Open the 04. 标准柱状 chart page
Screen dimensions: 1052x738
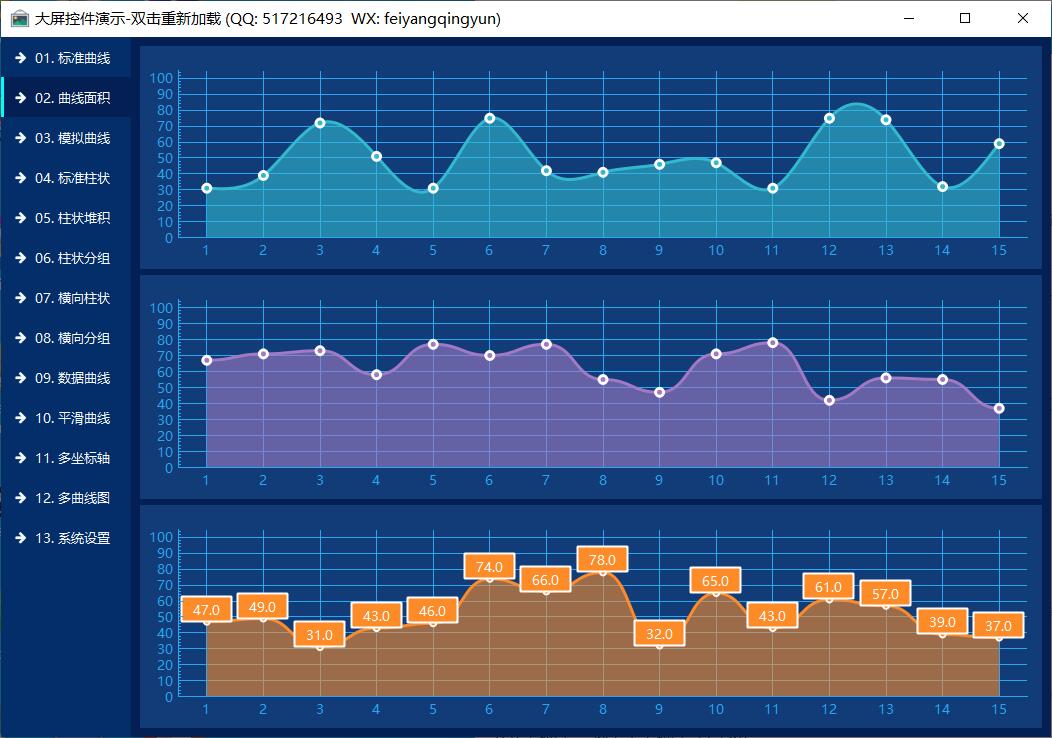point(72,178)
